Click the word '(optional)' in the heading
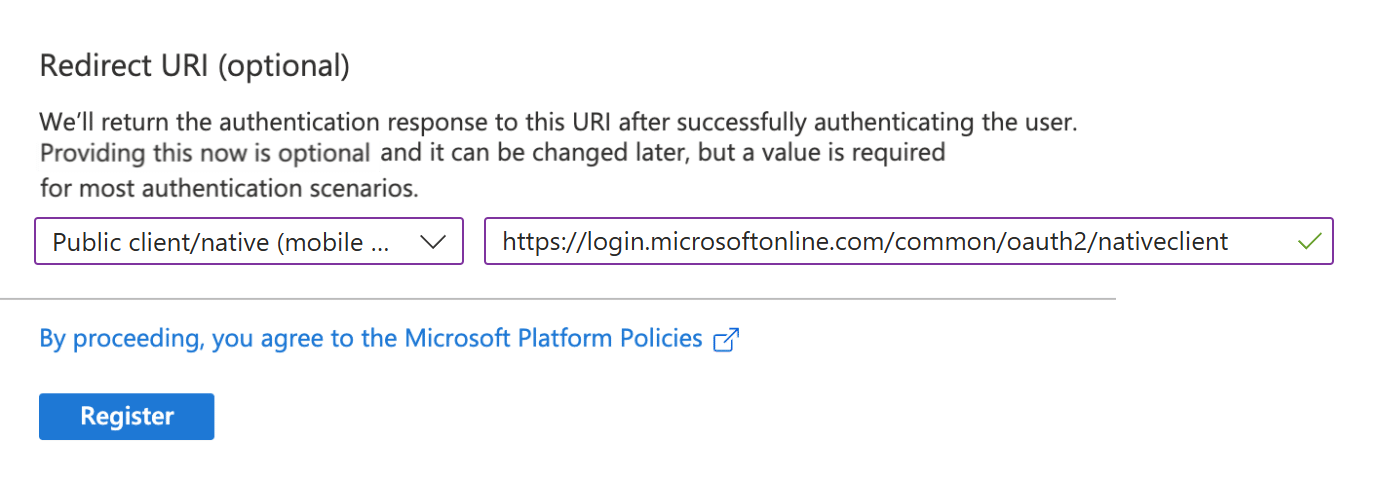 point(284,66)
